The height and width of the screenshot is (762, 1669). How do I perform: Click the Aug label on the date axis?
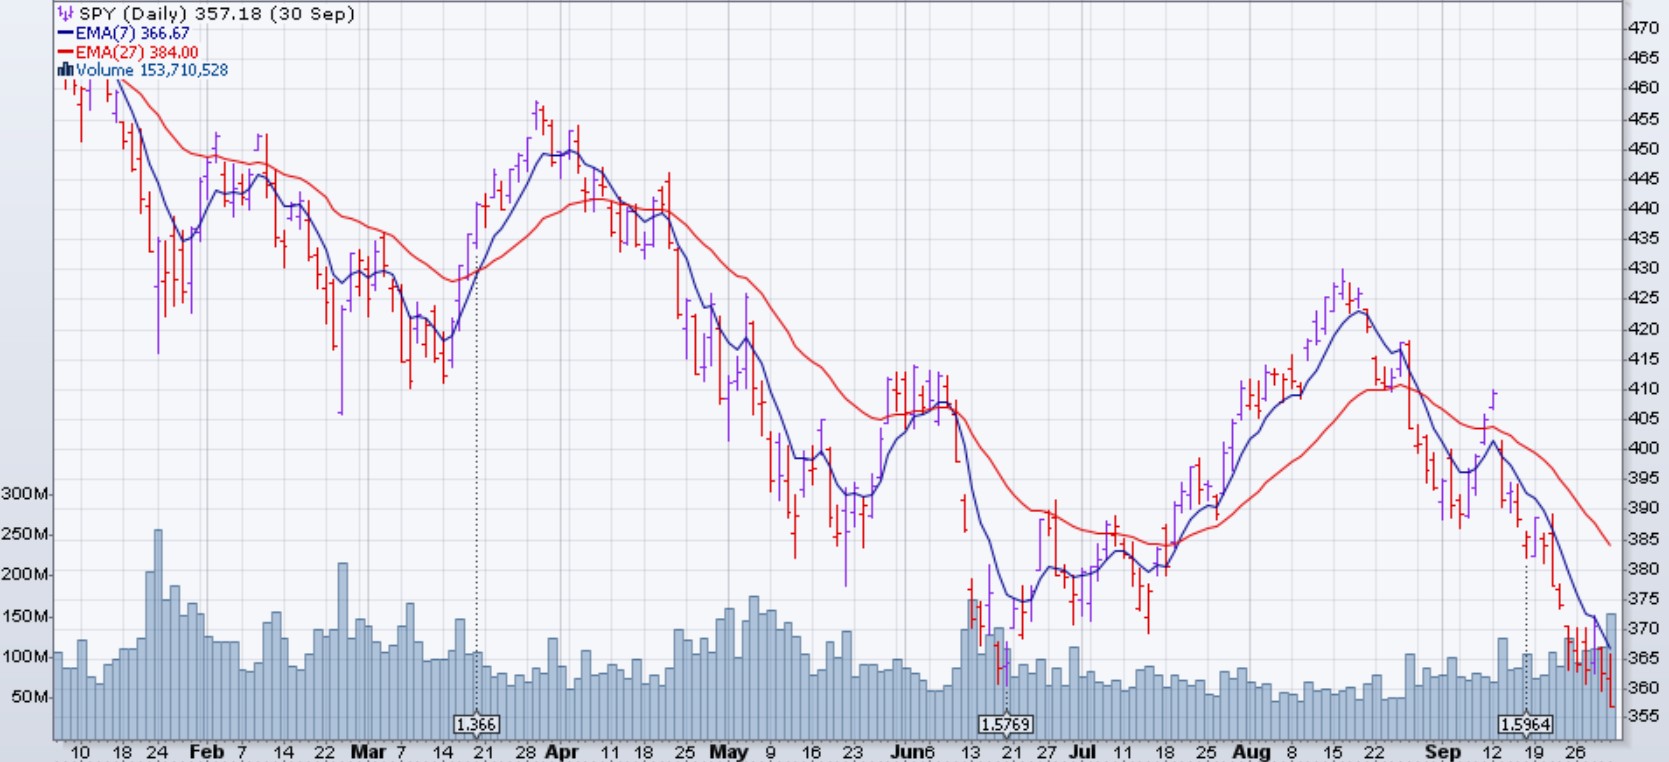click(1251, 752)
